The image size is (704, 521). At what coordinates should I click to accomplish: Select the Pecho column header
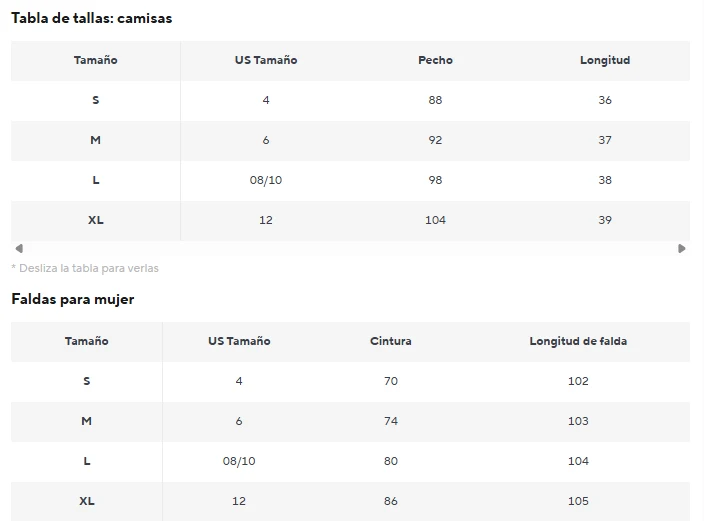coord(435,60)
